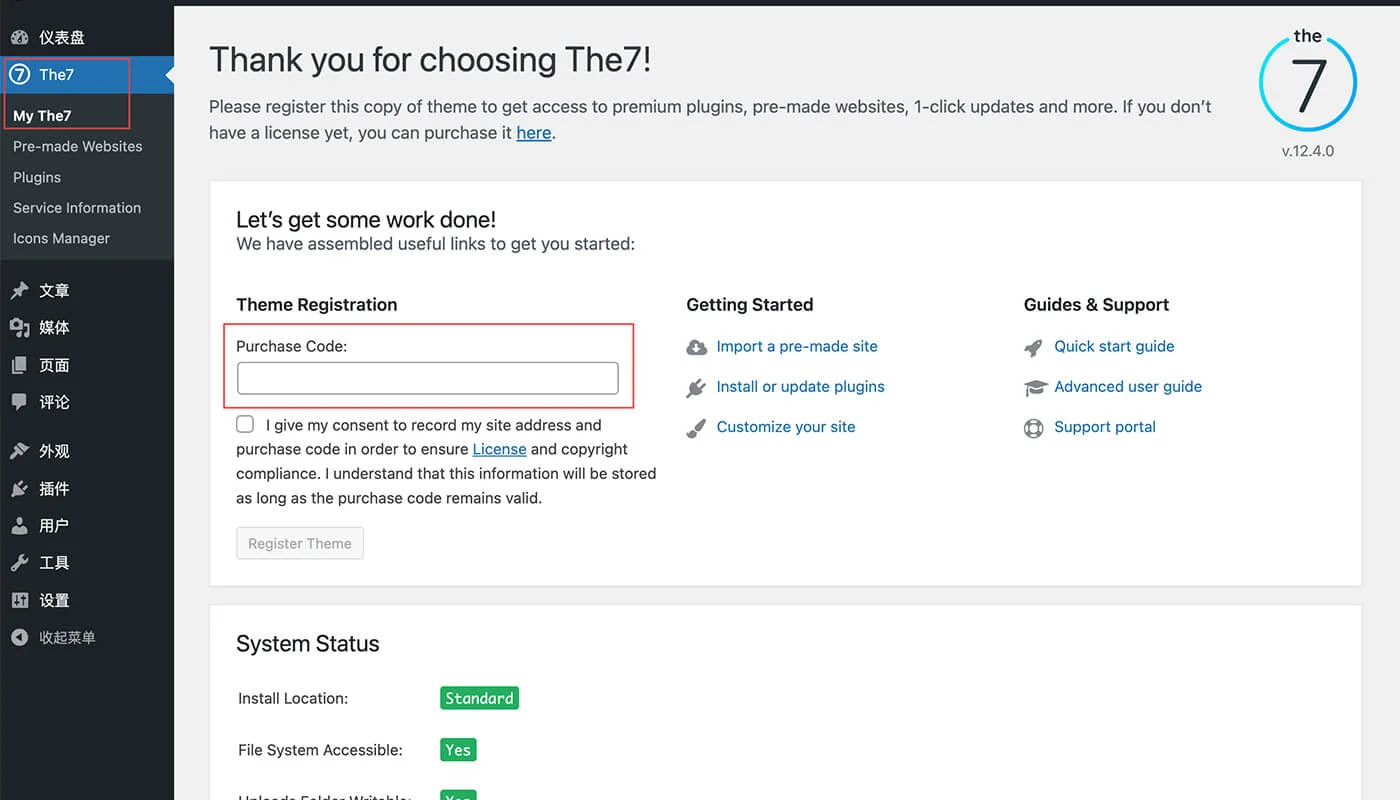Select Service Information in The7 submenu

[76, 208]
